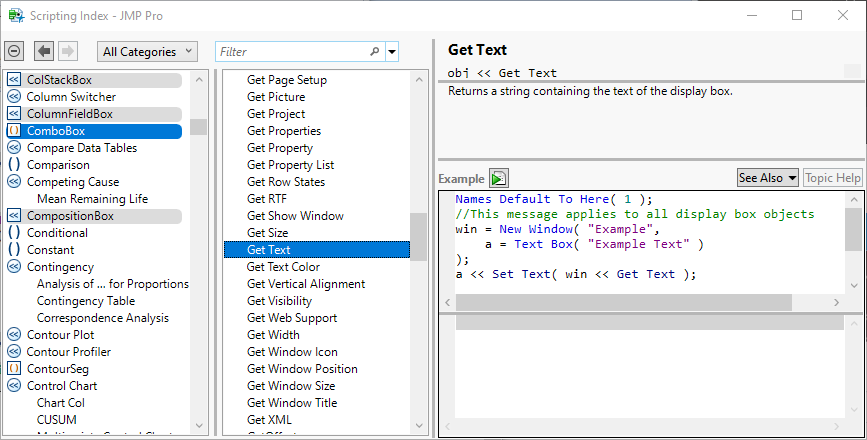The image size is (867, 440).
Task: Expand the See Also dropdown
Action: (x=767, y=178)
